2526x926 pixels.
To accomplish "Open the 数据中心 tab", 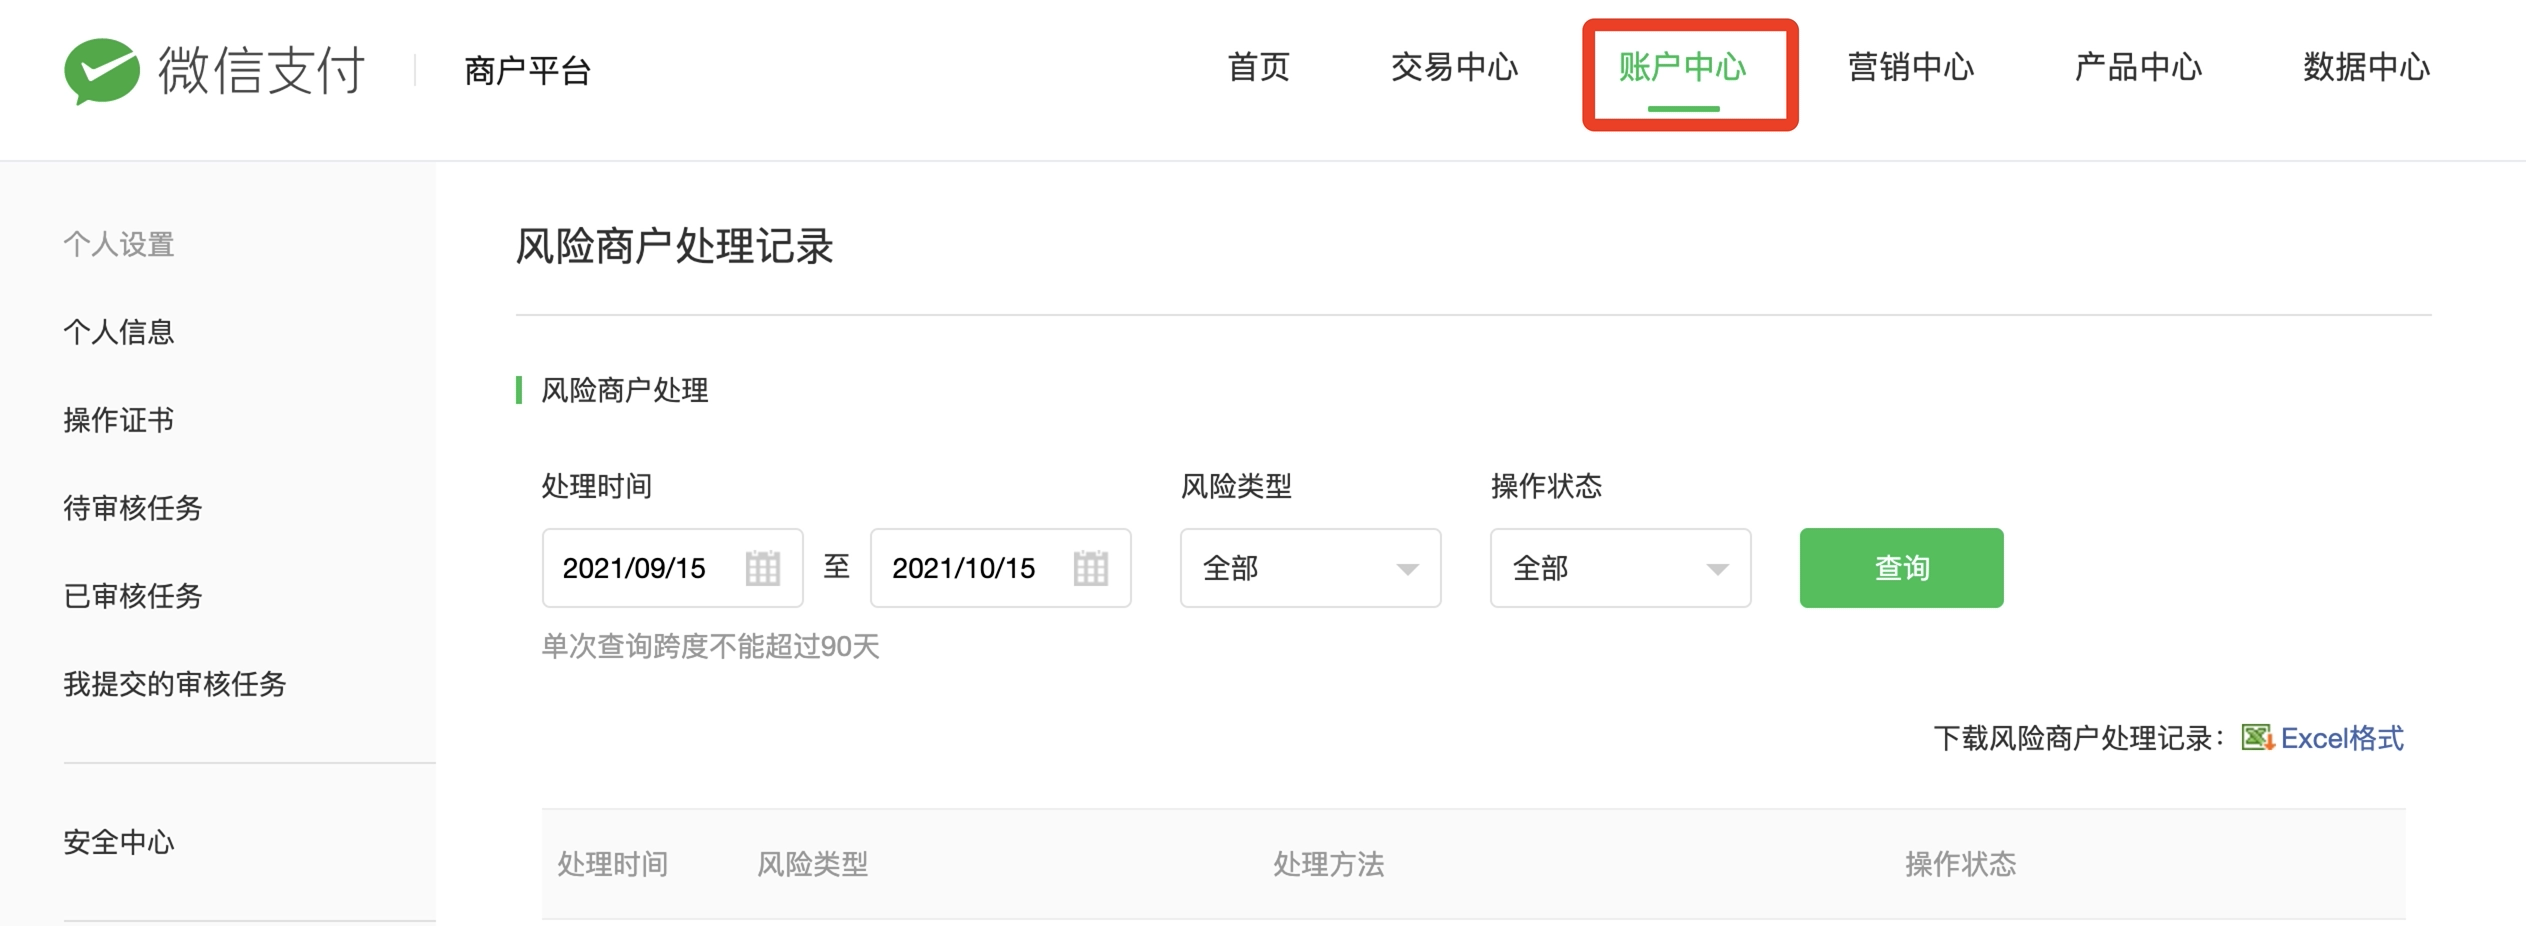I will [2367, 68].
